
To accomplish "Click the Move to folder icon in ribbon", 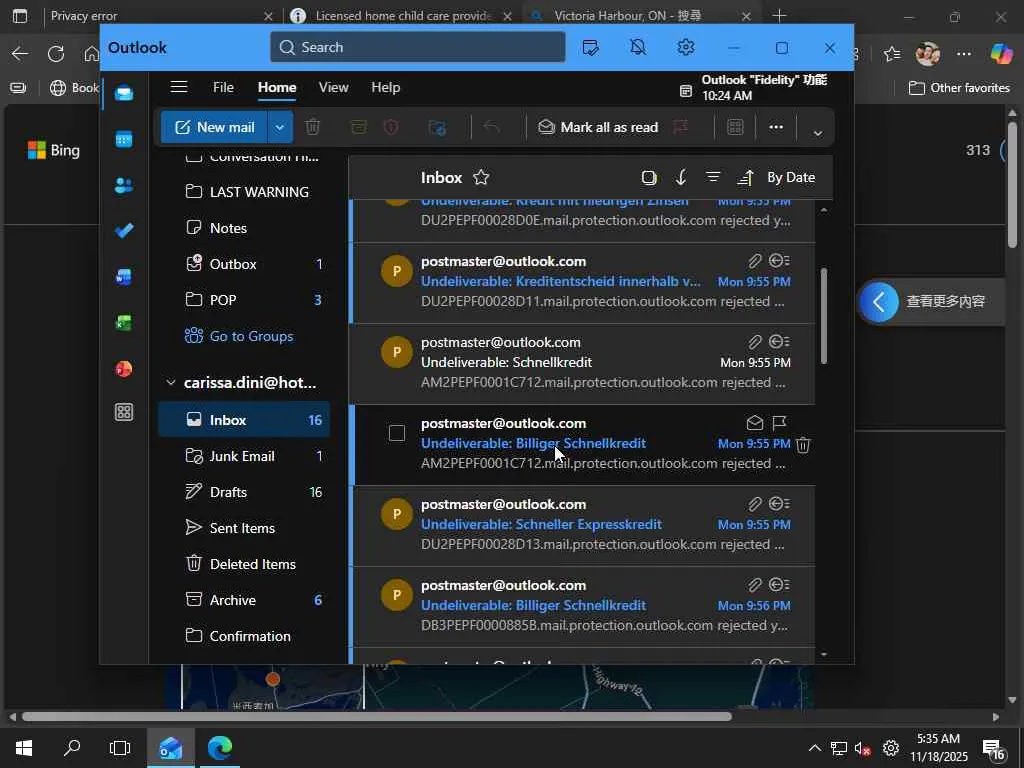I will tap(437, 127).
